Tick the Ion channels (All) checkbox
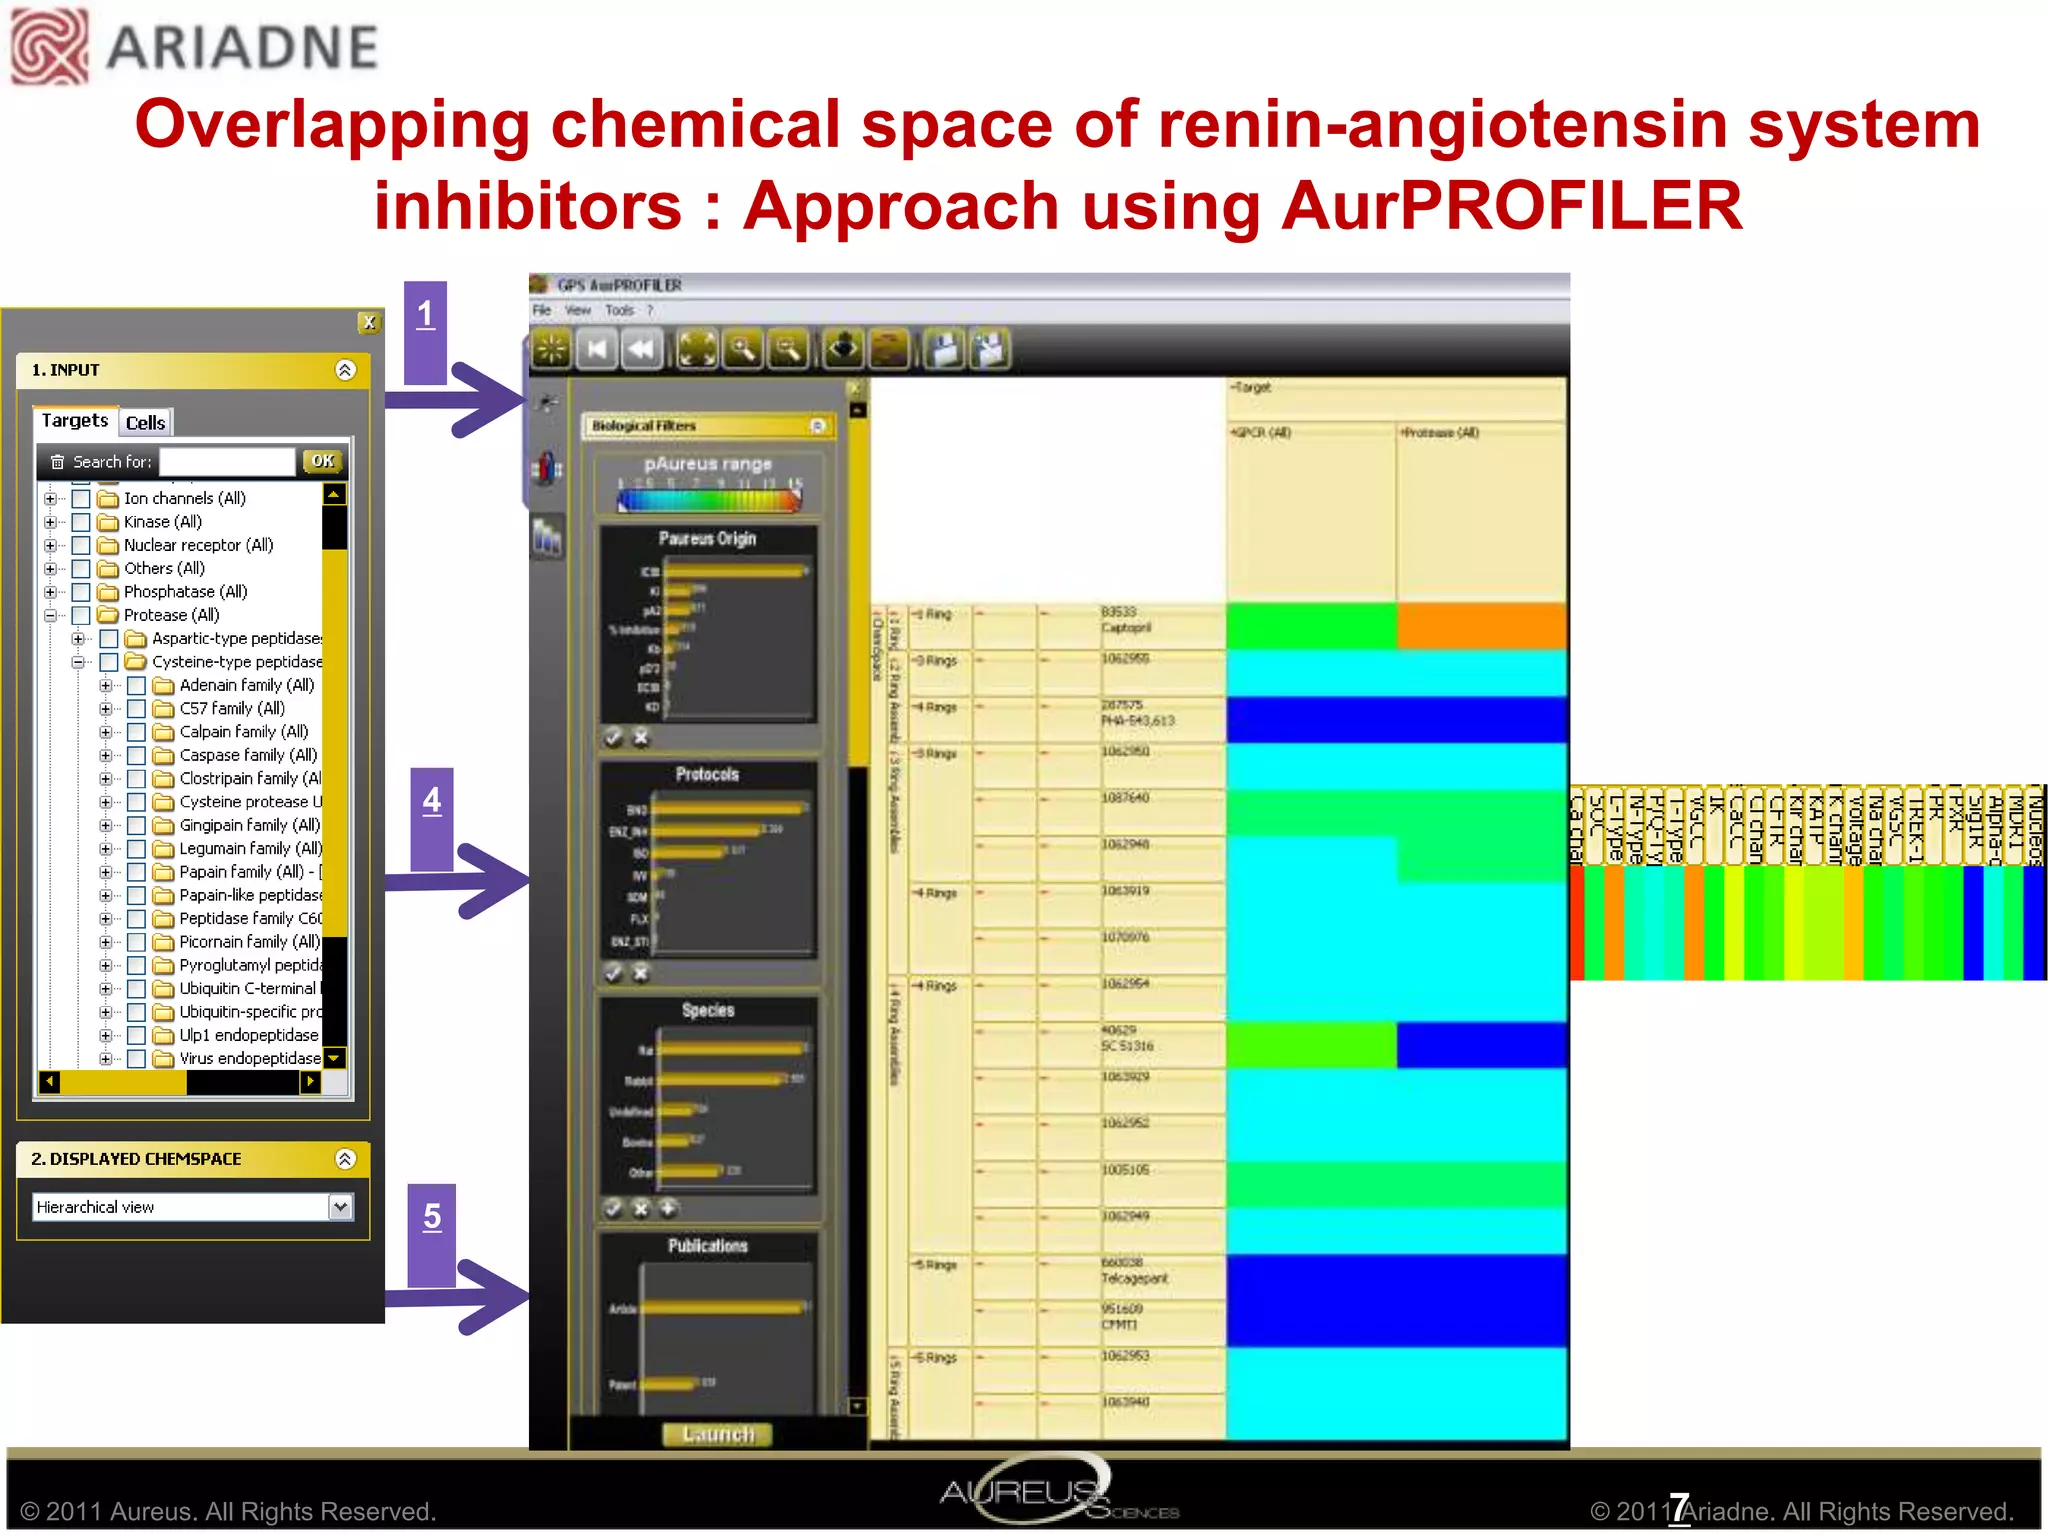The image size is (2048, 1536). tap(82, 498)
